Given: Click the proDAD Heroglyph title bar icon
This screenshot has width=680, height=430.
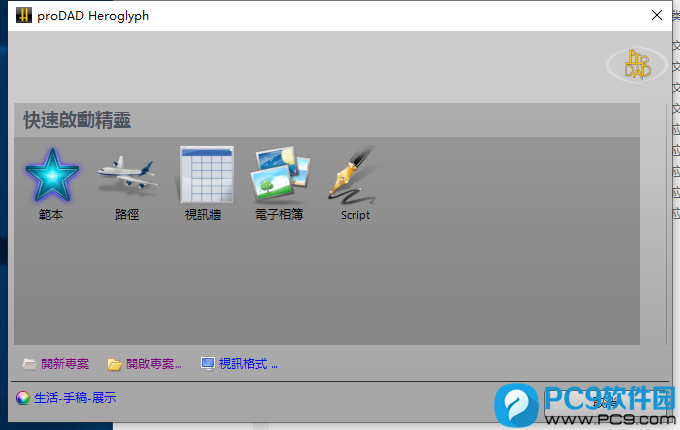Looking at the screenshot, I should click(23, 15).
